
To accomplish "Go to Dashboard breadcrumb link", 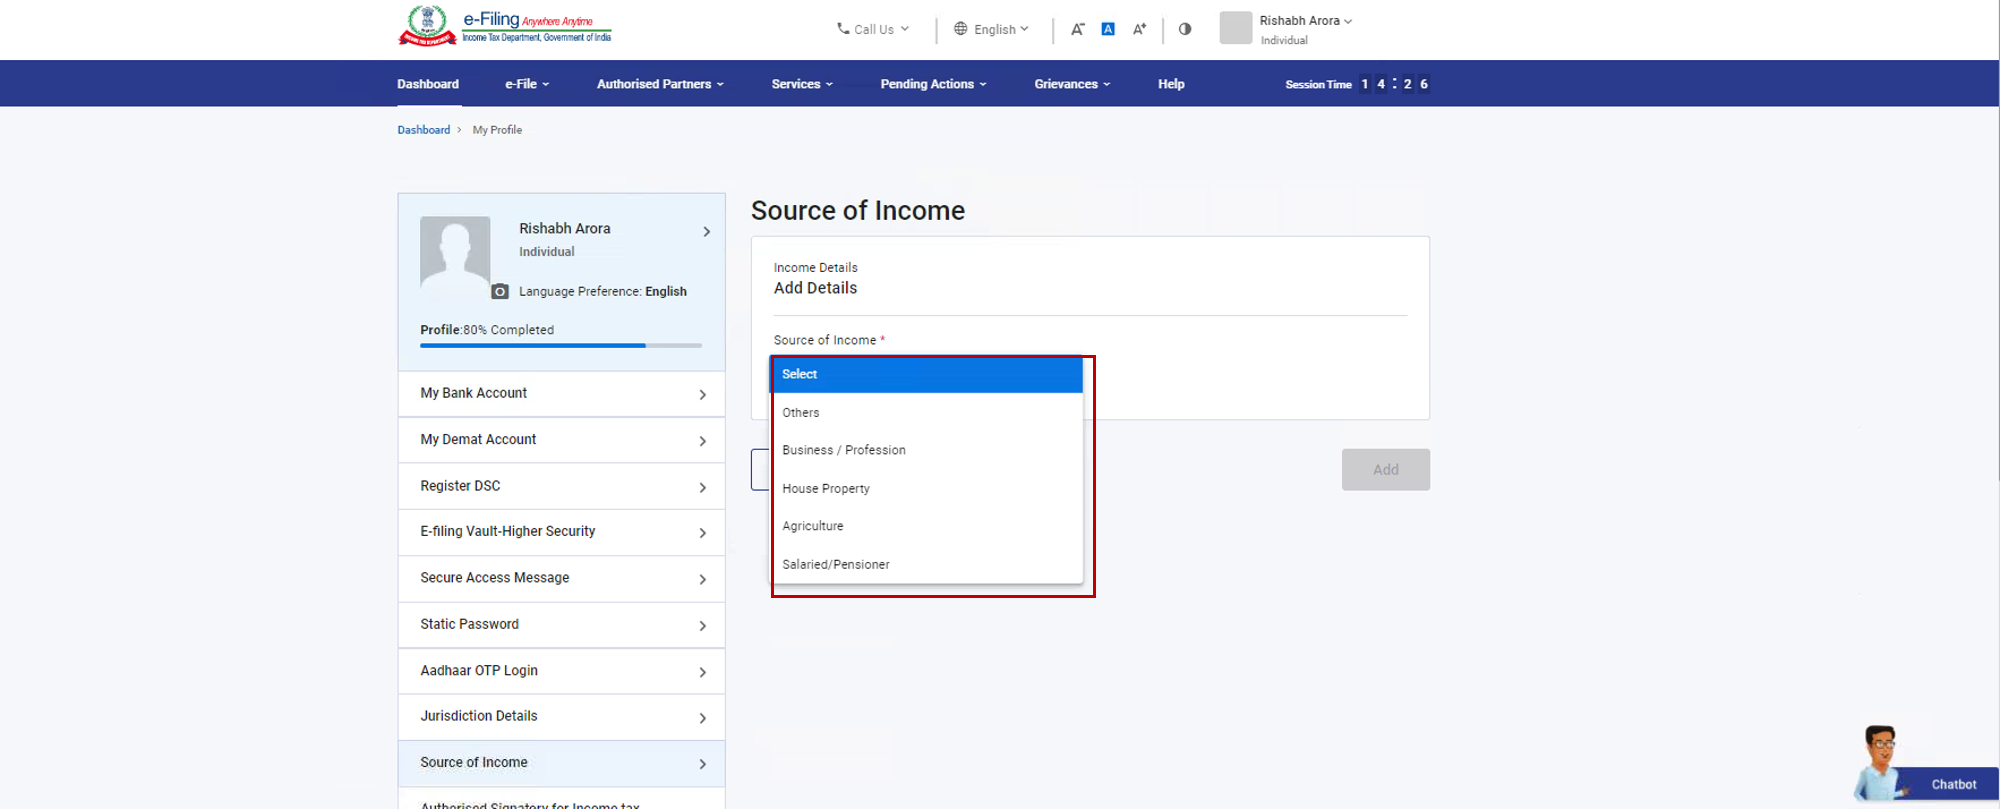I will (423, 130).
